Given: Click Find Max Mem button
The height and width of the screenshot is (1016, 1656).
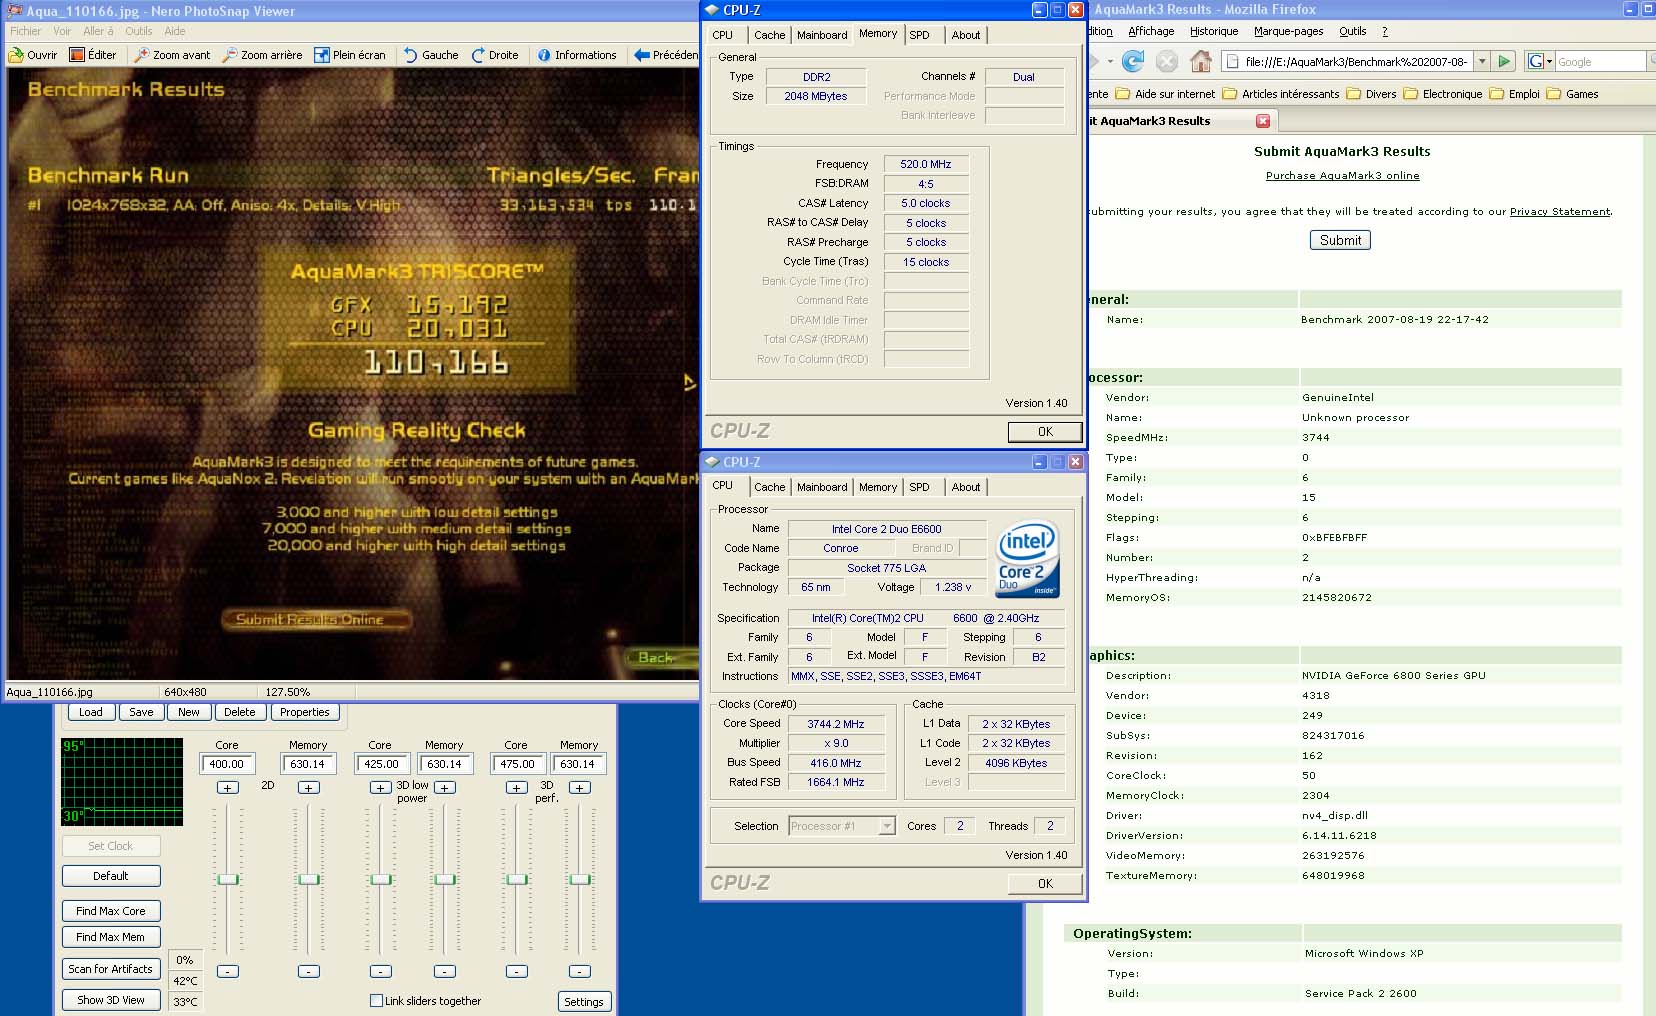Looking at the screenshot, I should coord(111,937).
